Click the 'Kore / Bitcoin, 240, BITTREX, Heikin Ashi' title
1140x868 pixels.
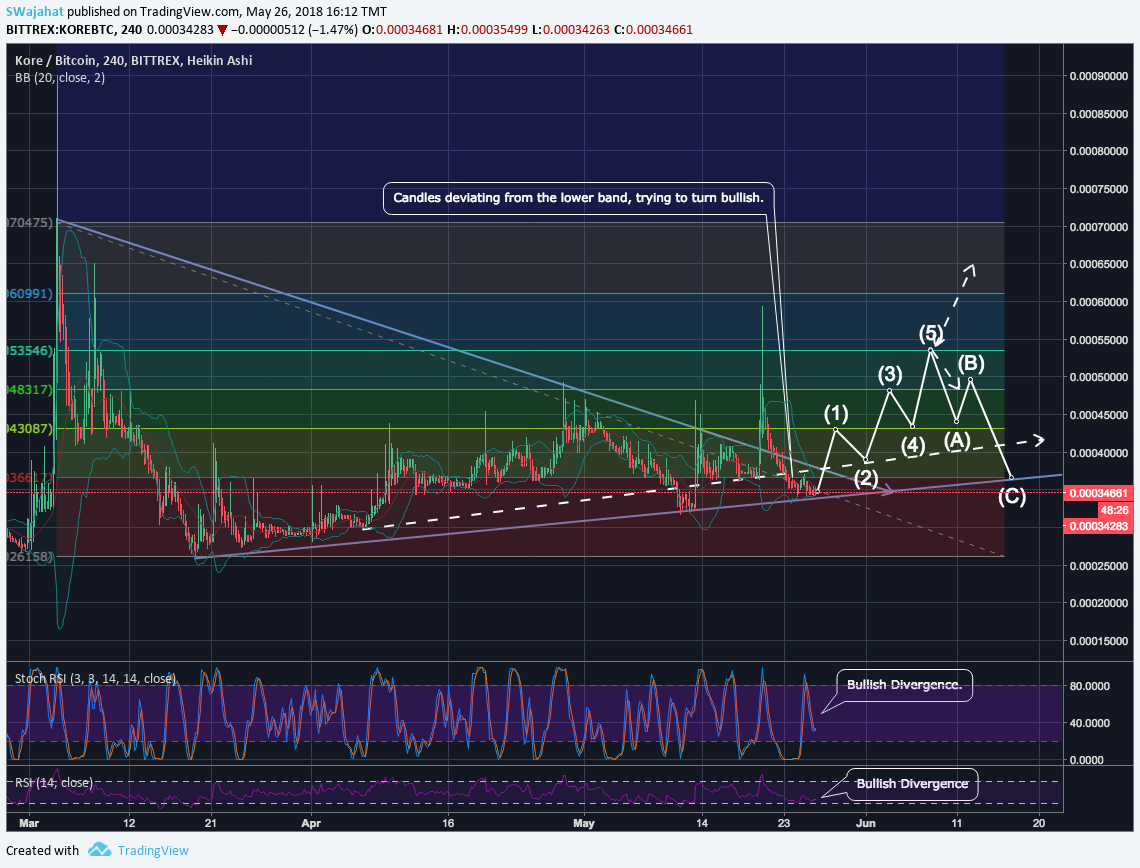(x=134, y=60)
